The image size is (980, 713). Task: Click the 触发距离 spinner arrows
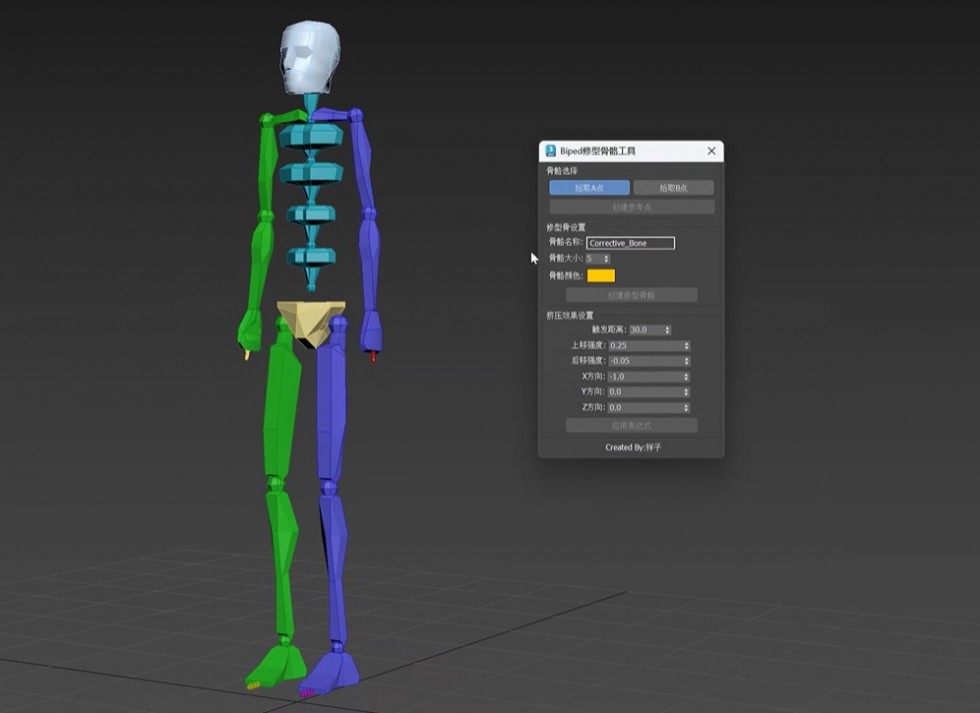coord(667,330)
